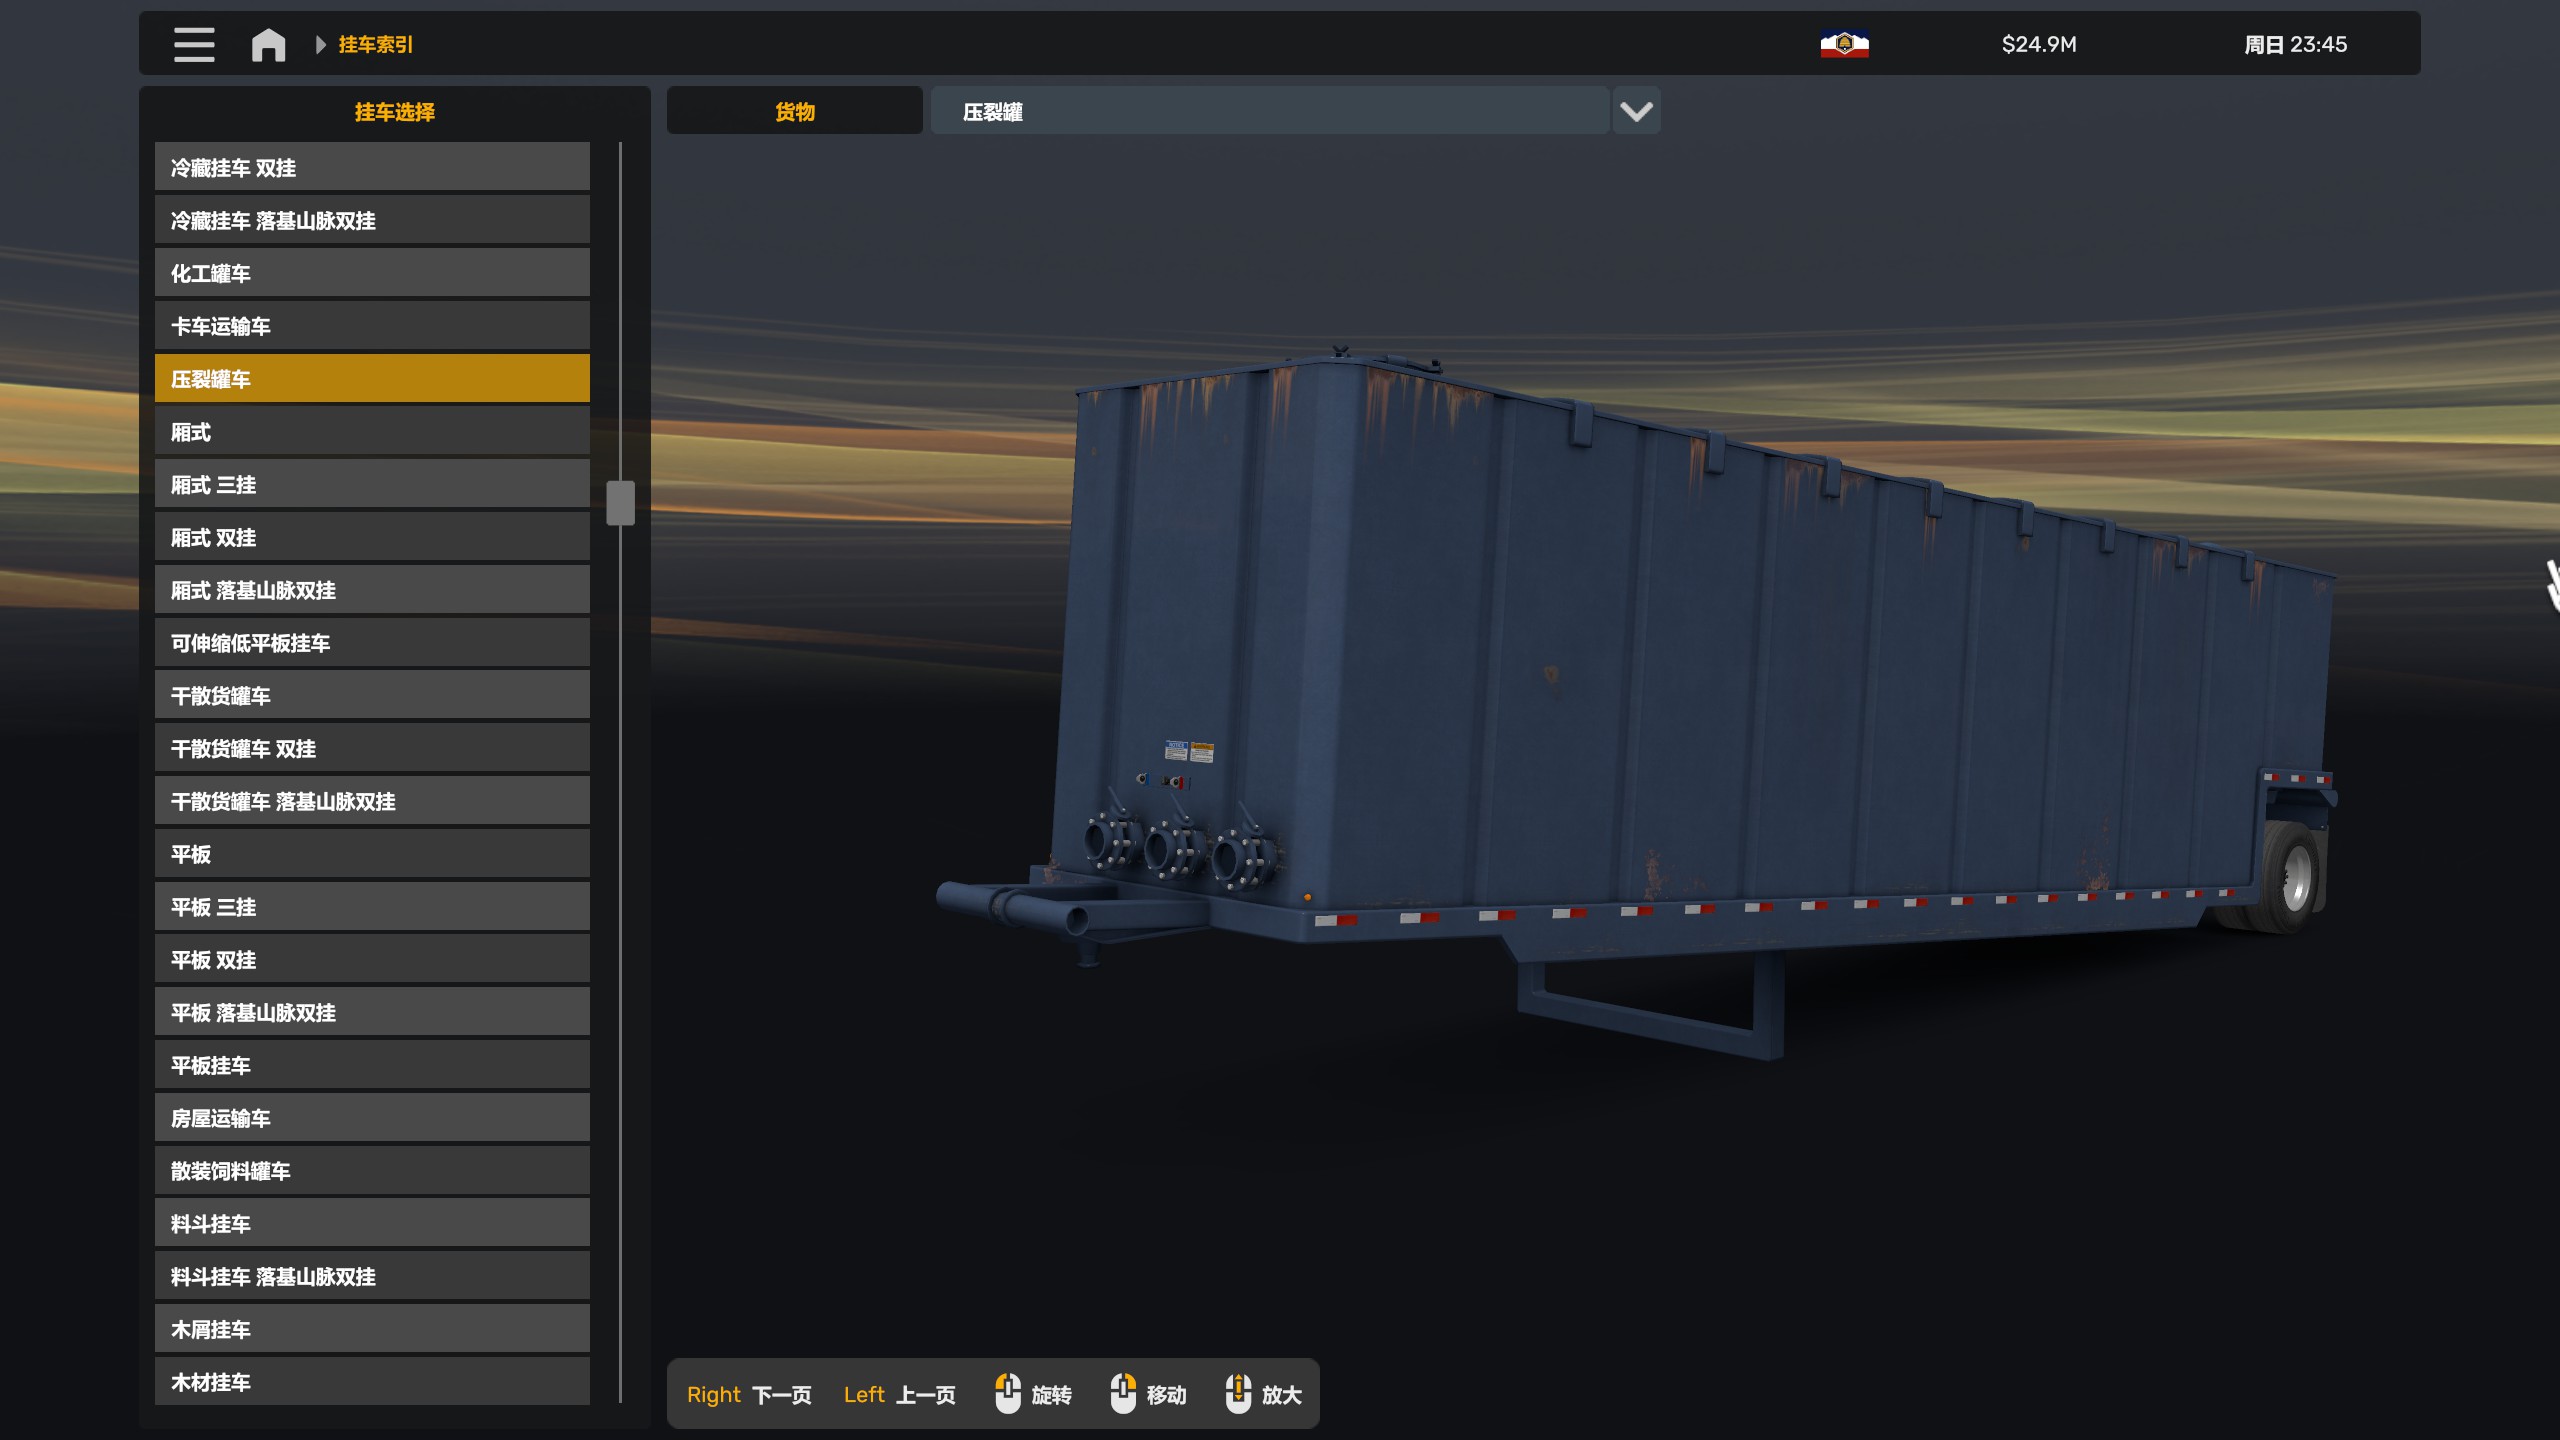Select the 卡车运输车 trailer entry

372,326
